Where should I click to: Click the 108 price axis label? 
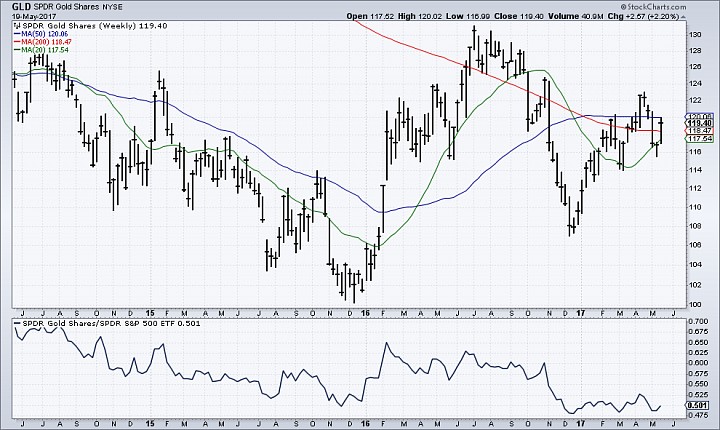click(694, 226)
